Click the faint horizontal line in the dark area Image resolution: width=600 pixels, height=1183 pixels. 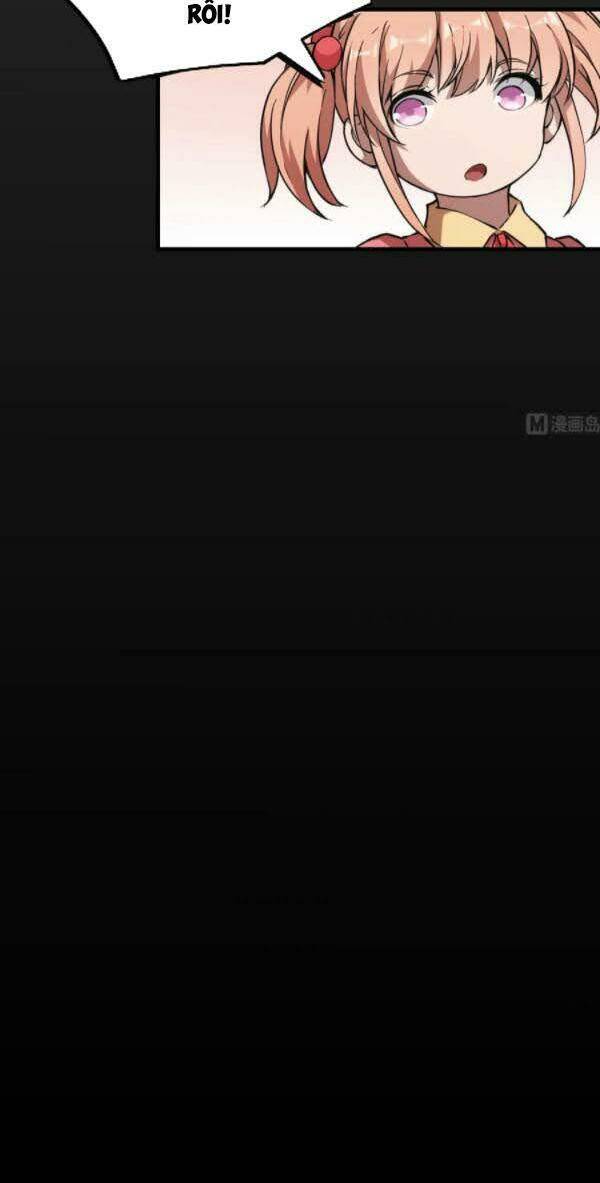point(359,653)
